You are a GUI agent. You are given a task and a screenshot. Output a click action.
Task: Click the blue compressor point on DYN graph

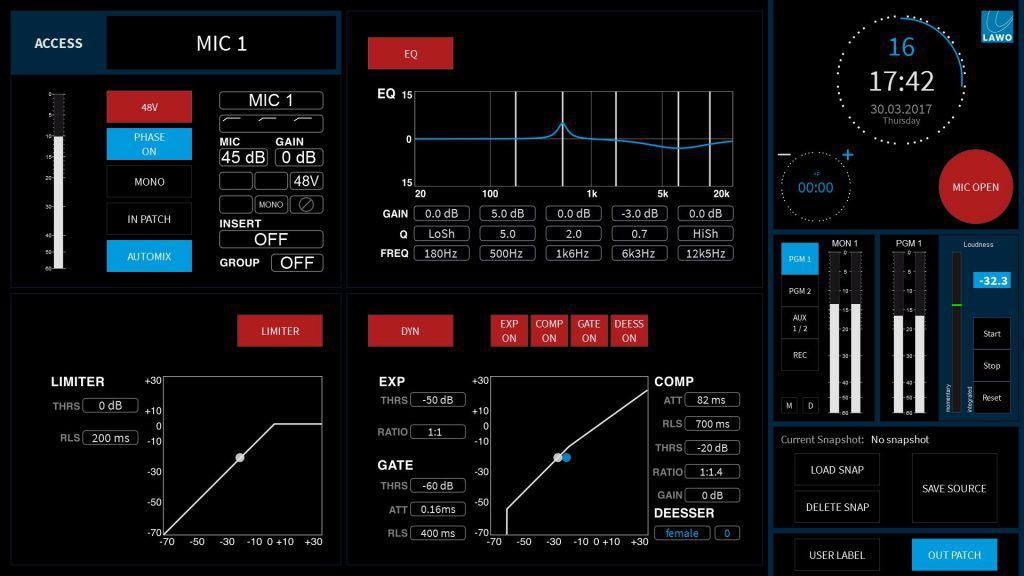[566, 457]
